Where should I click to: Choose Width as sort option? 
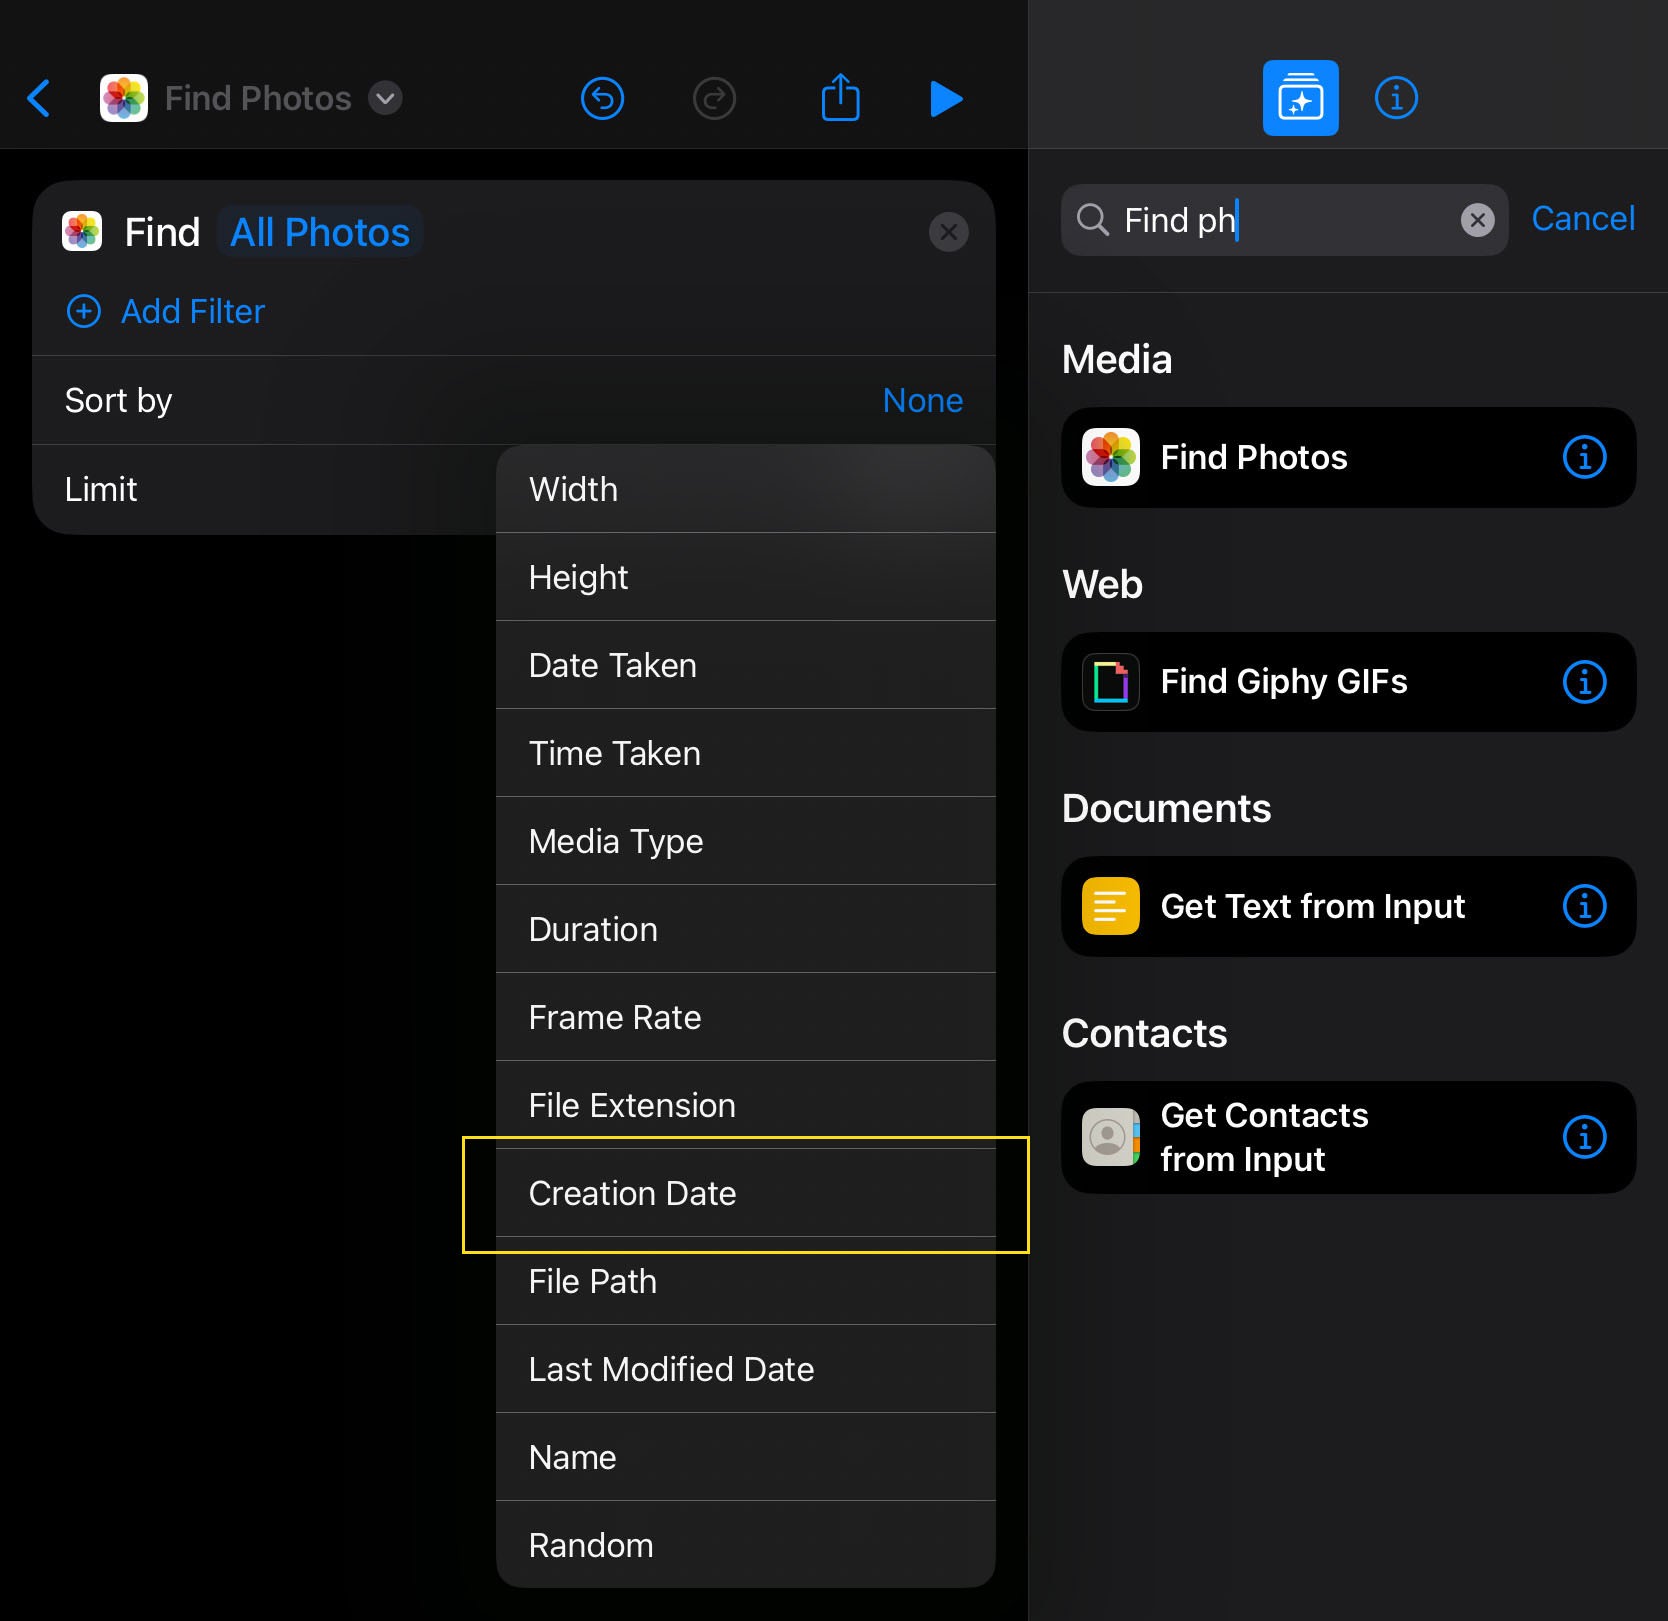[x=745, y=489]
